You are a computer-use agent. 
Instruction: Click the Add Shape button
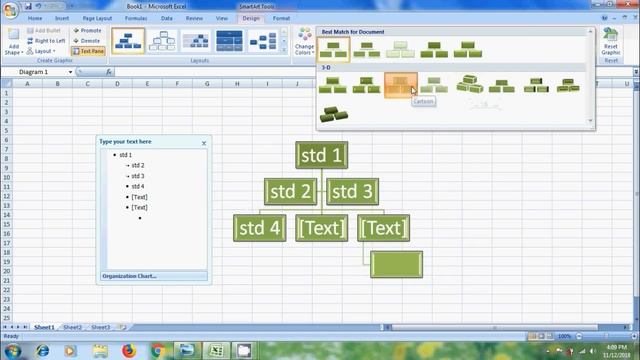[13, 42]
